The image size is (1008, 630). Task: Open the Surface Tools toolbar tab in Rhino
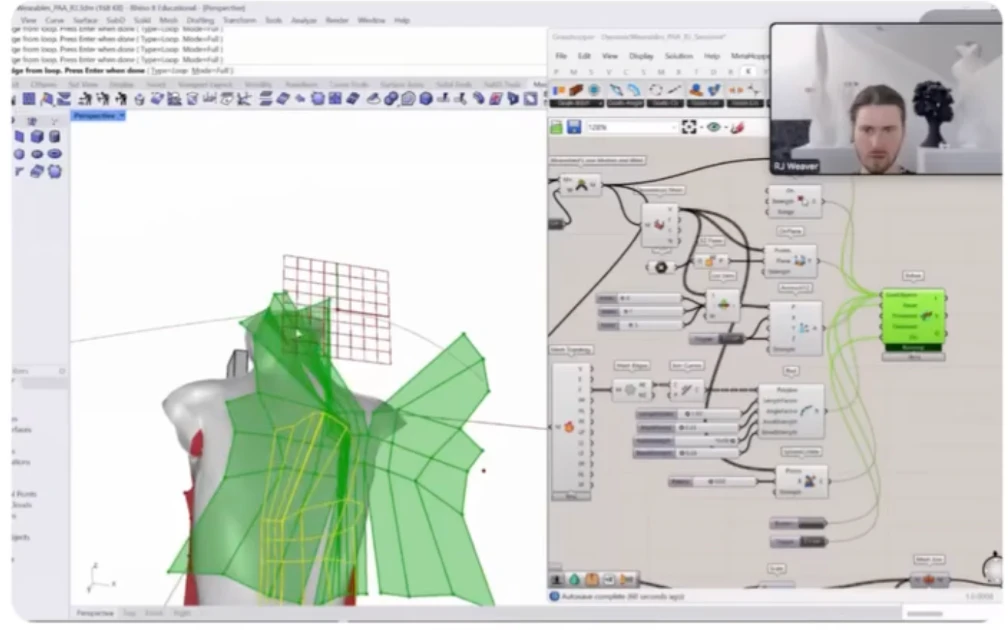[402, 84]
